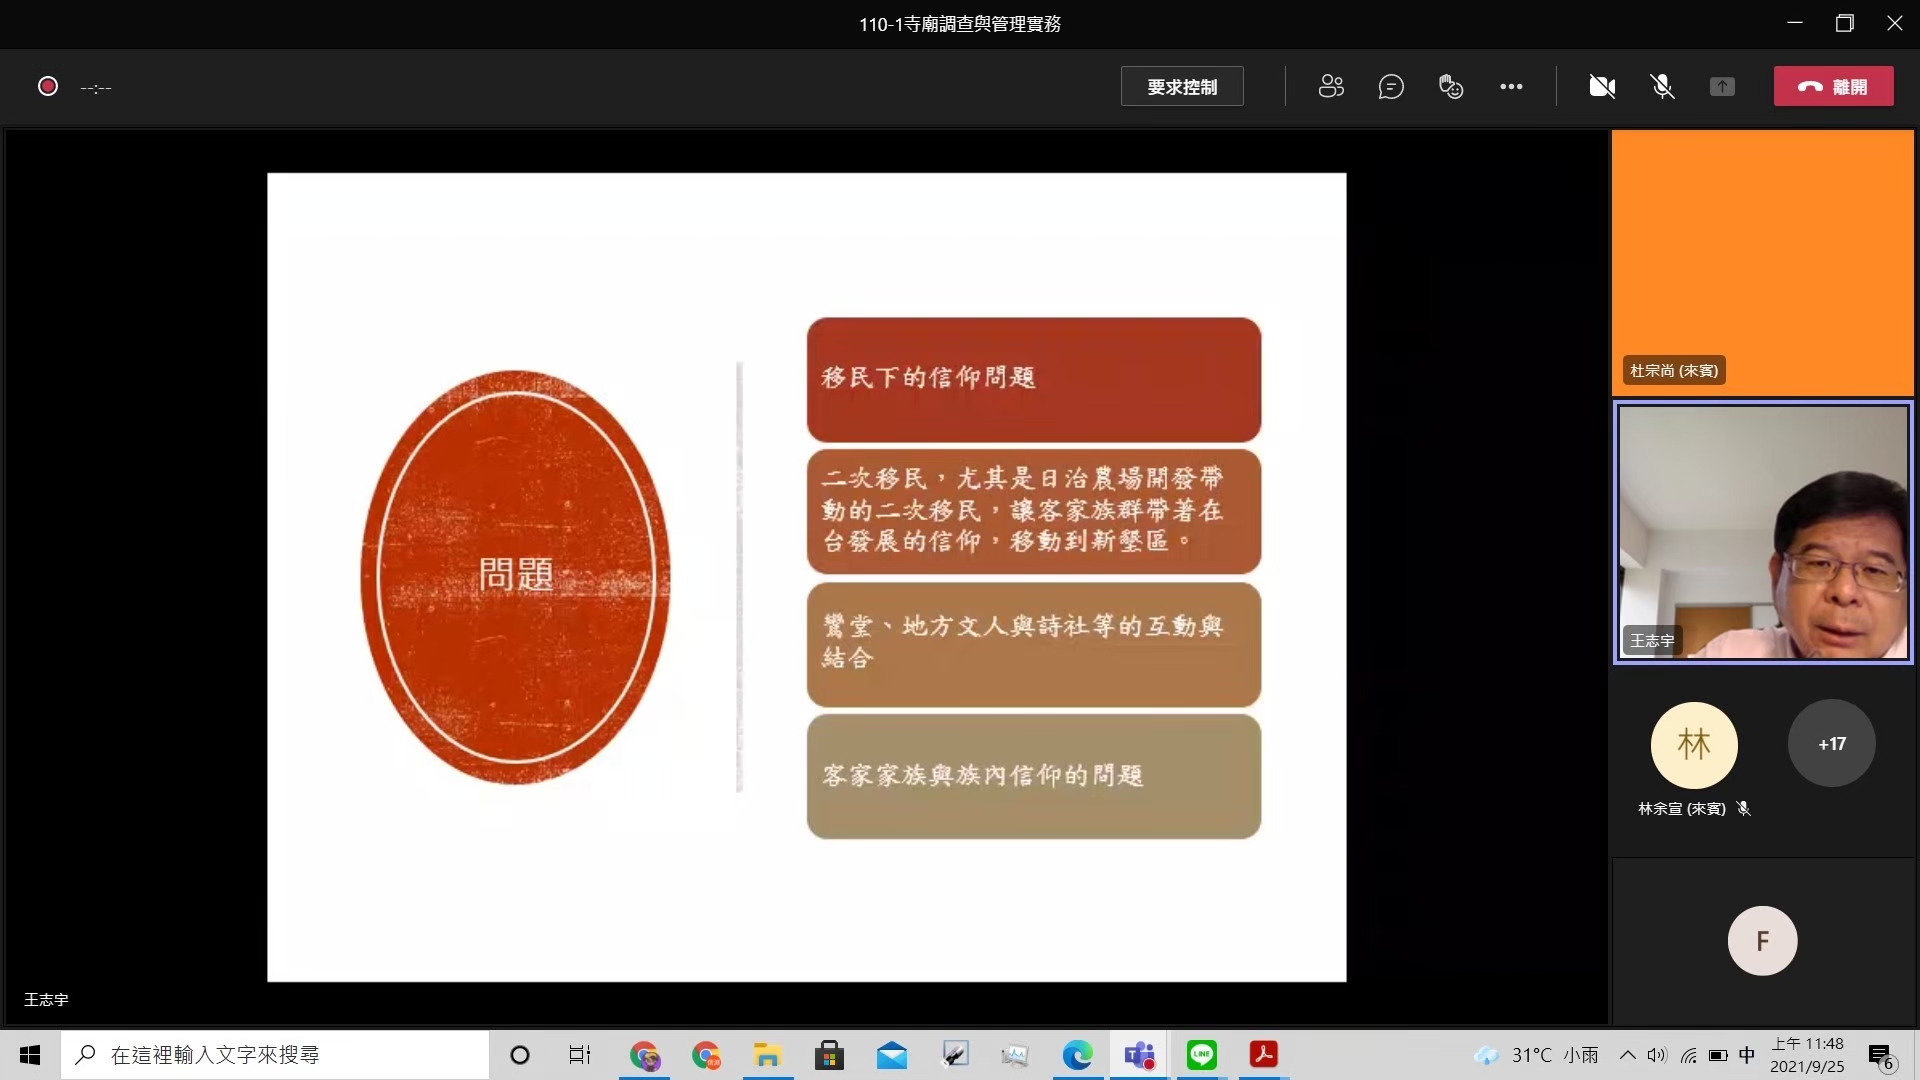
Task: Turn on the camera
Action: coord(1602,87)
